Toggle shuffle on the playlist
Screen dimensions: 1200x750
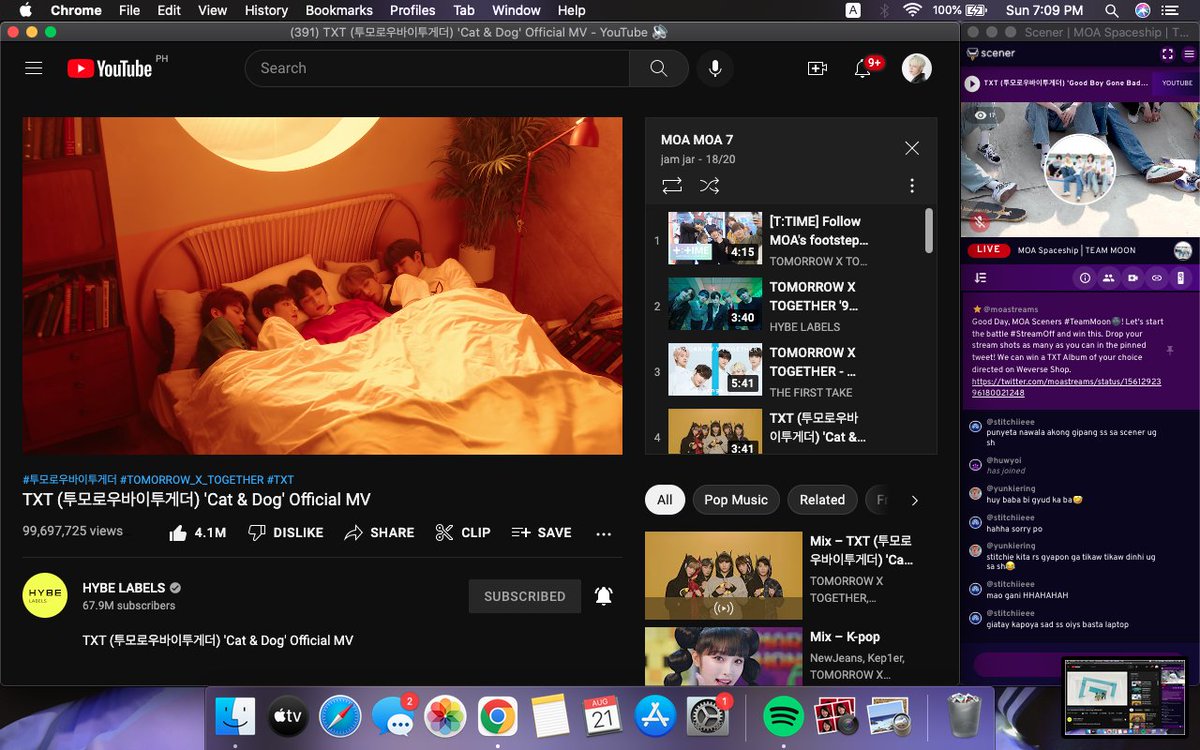pos(710,185)
